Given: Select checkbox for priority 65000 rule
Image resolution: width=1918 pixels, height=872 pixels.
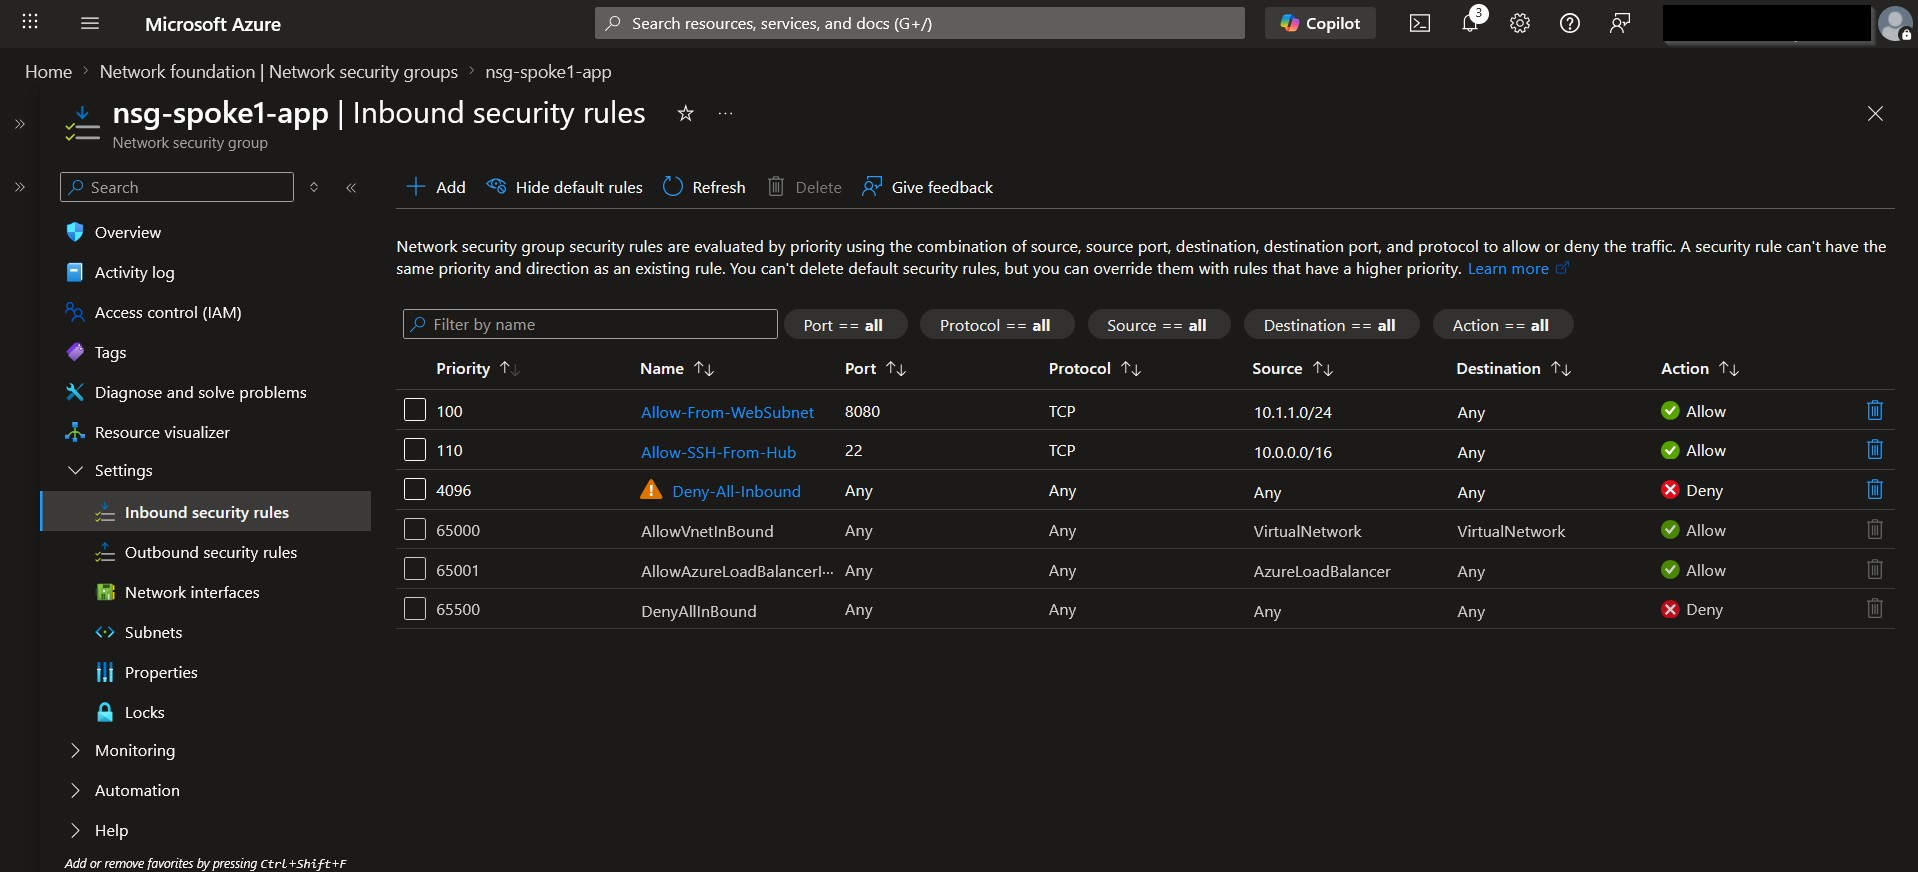Looking at the screenshot, I should pyautogui.click(x=415, y=529).
